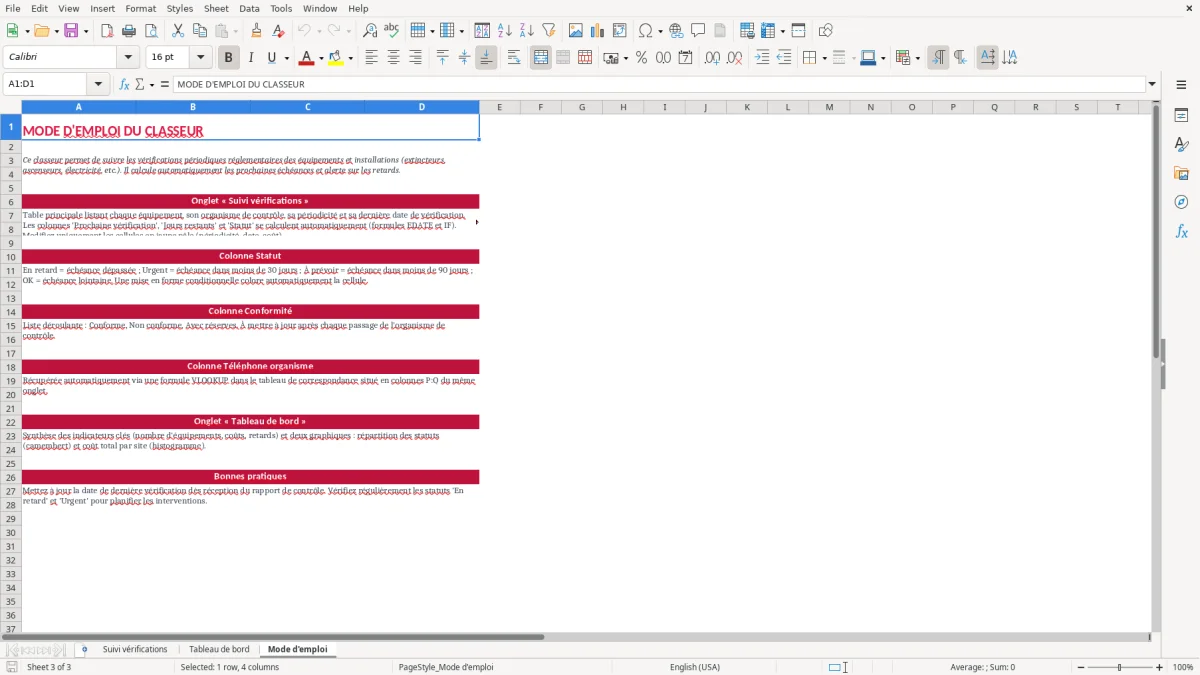
Task: Format cell as percent
Action: point(642,58)
